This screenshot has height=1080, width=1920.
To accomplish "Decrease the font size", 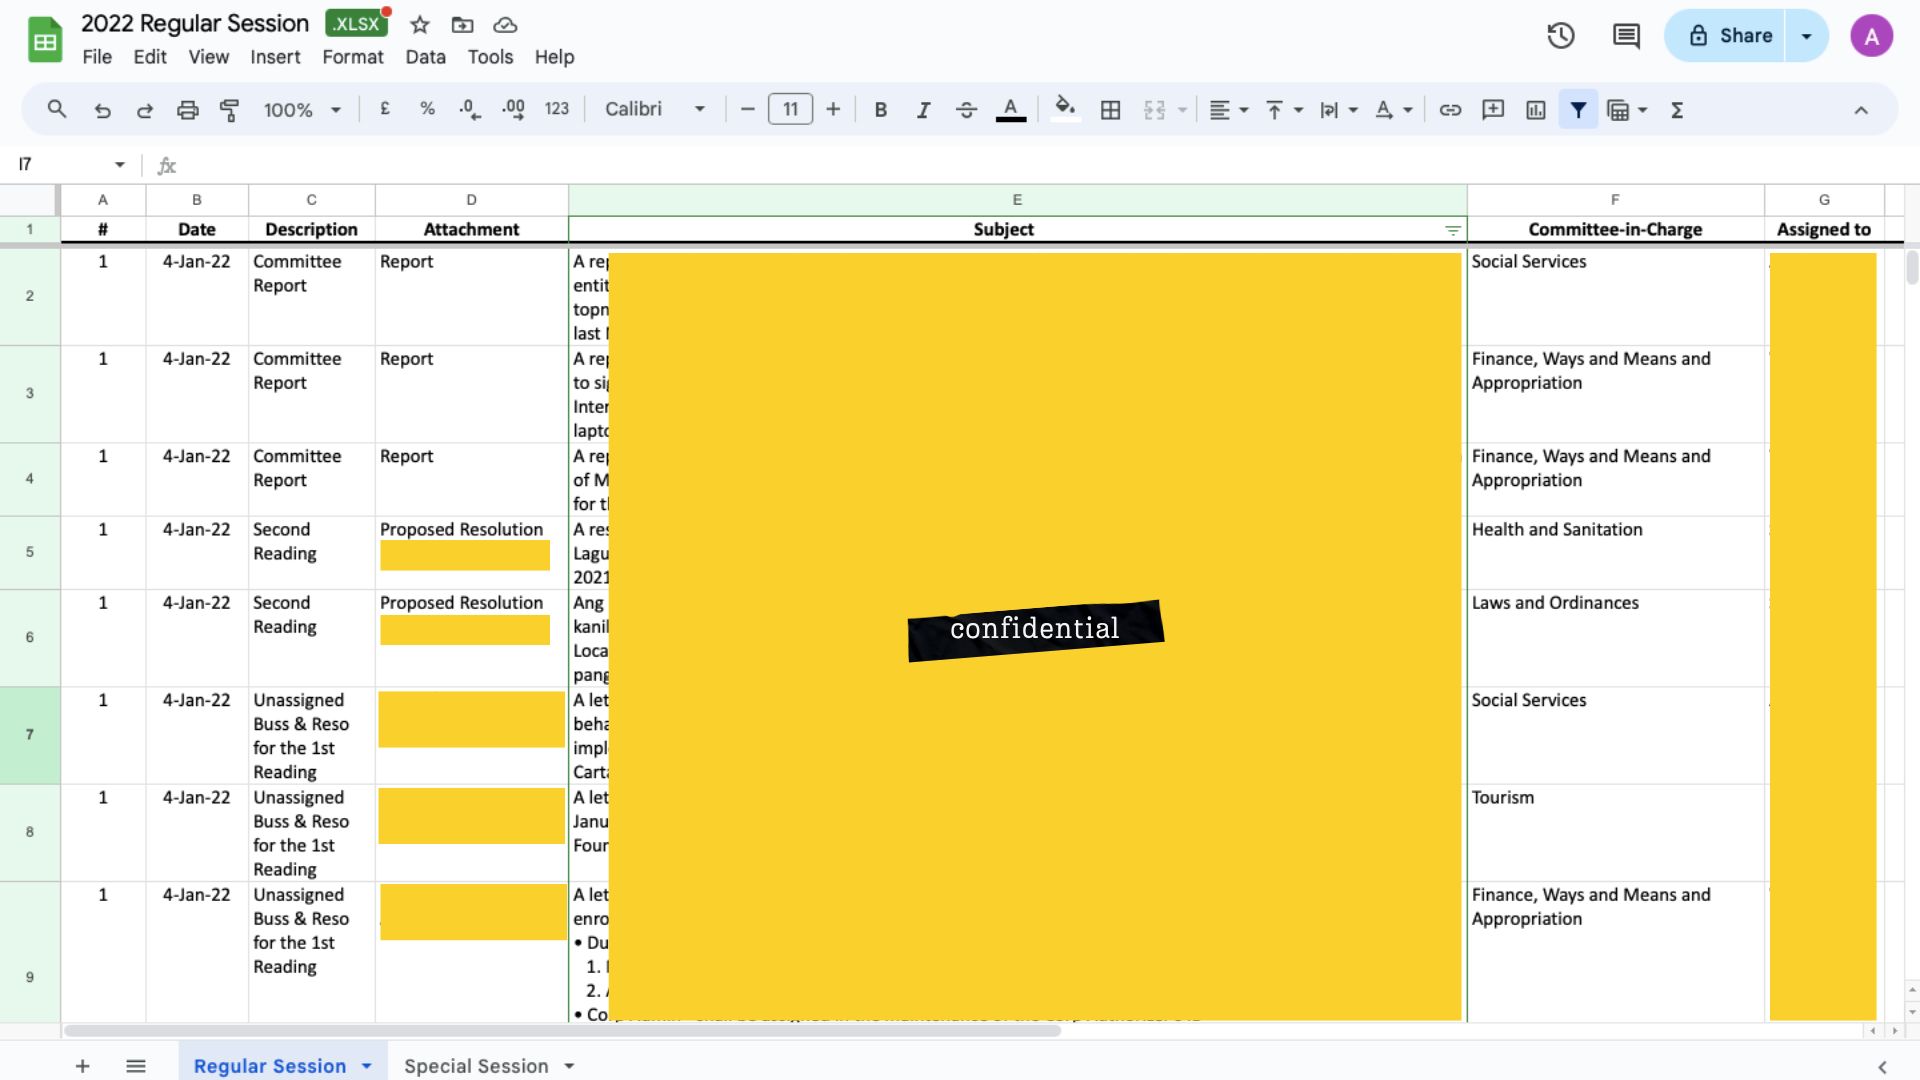I will tap(747, 109).
